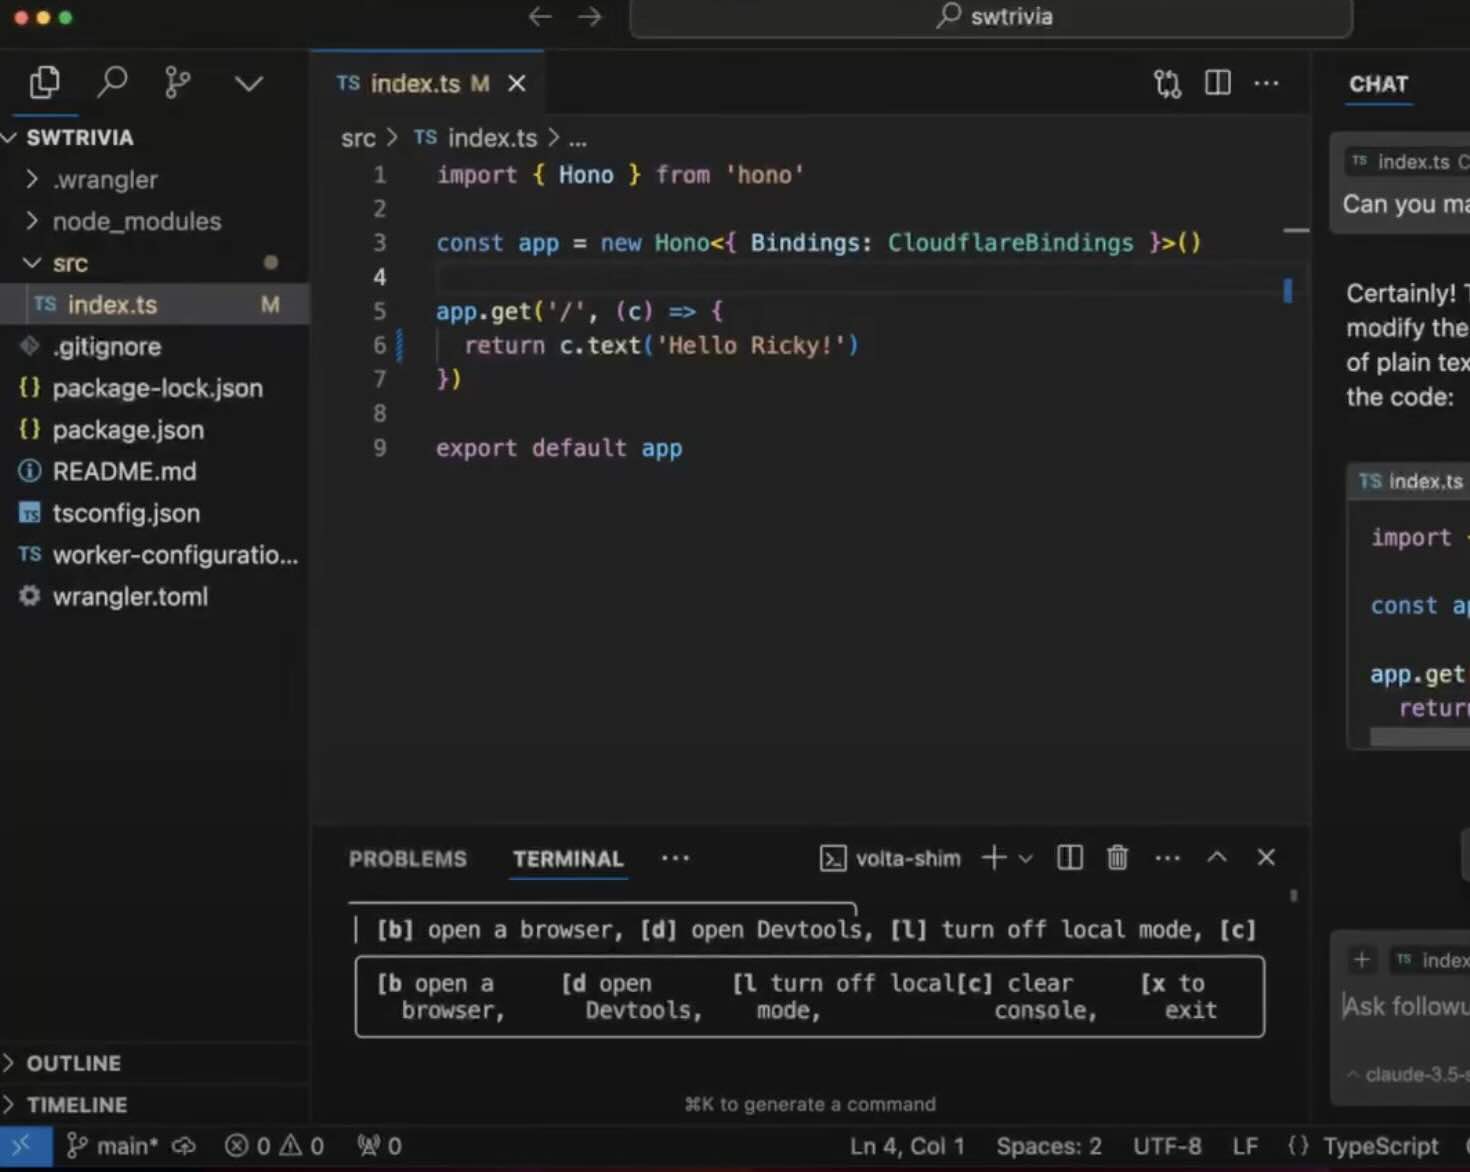Go forward with the right arrow
This screenshot has height=1172, width=1470.
point(590,16)
